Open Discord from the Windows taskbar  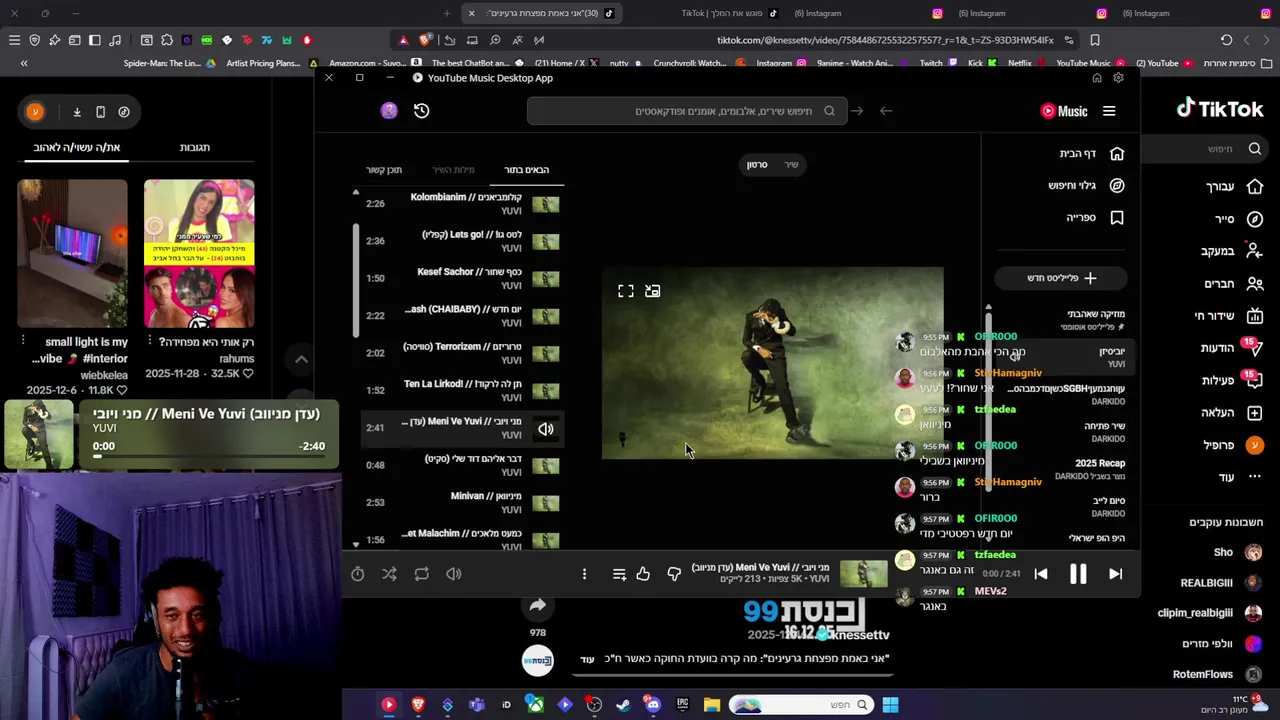tap(653, 705)
